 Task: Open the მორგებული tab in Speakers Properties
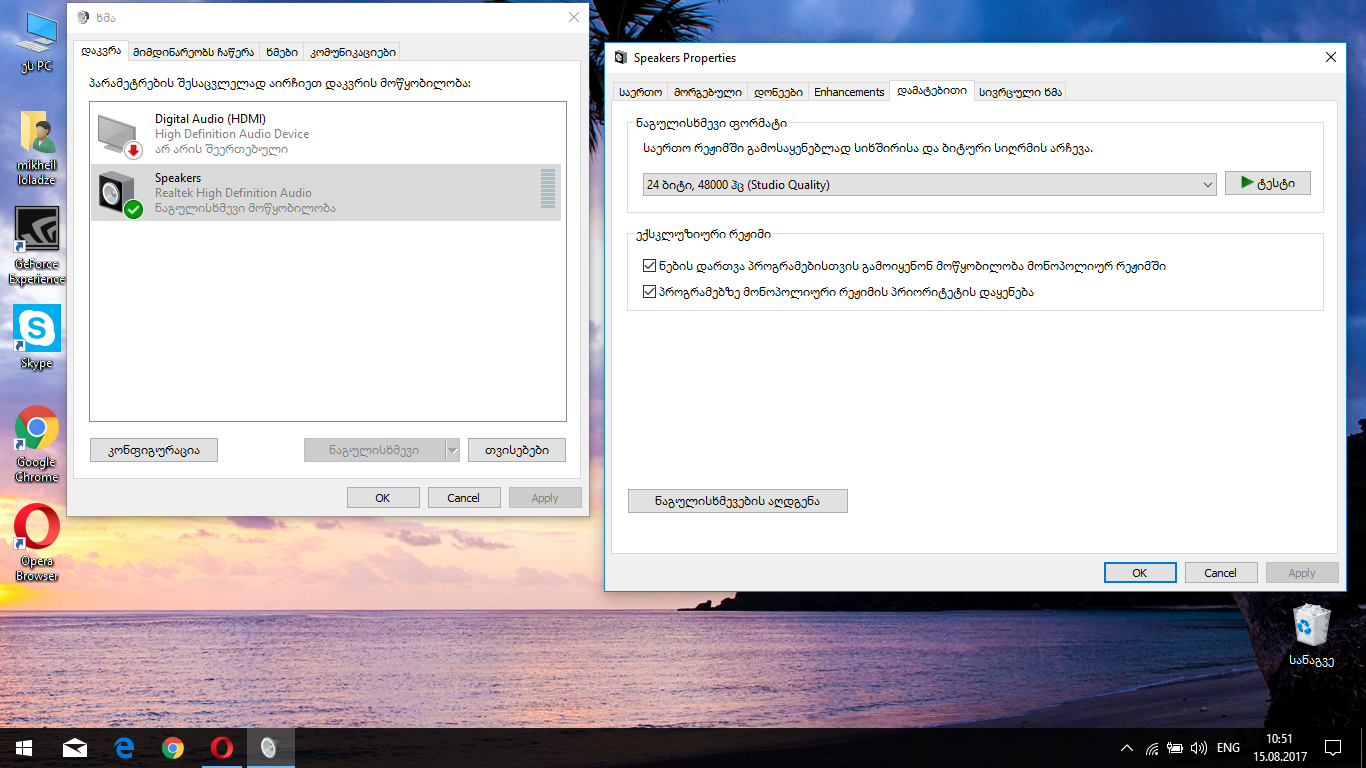pos(707,92)
